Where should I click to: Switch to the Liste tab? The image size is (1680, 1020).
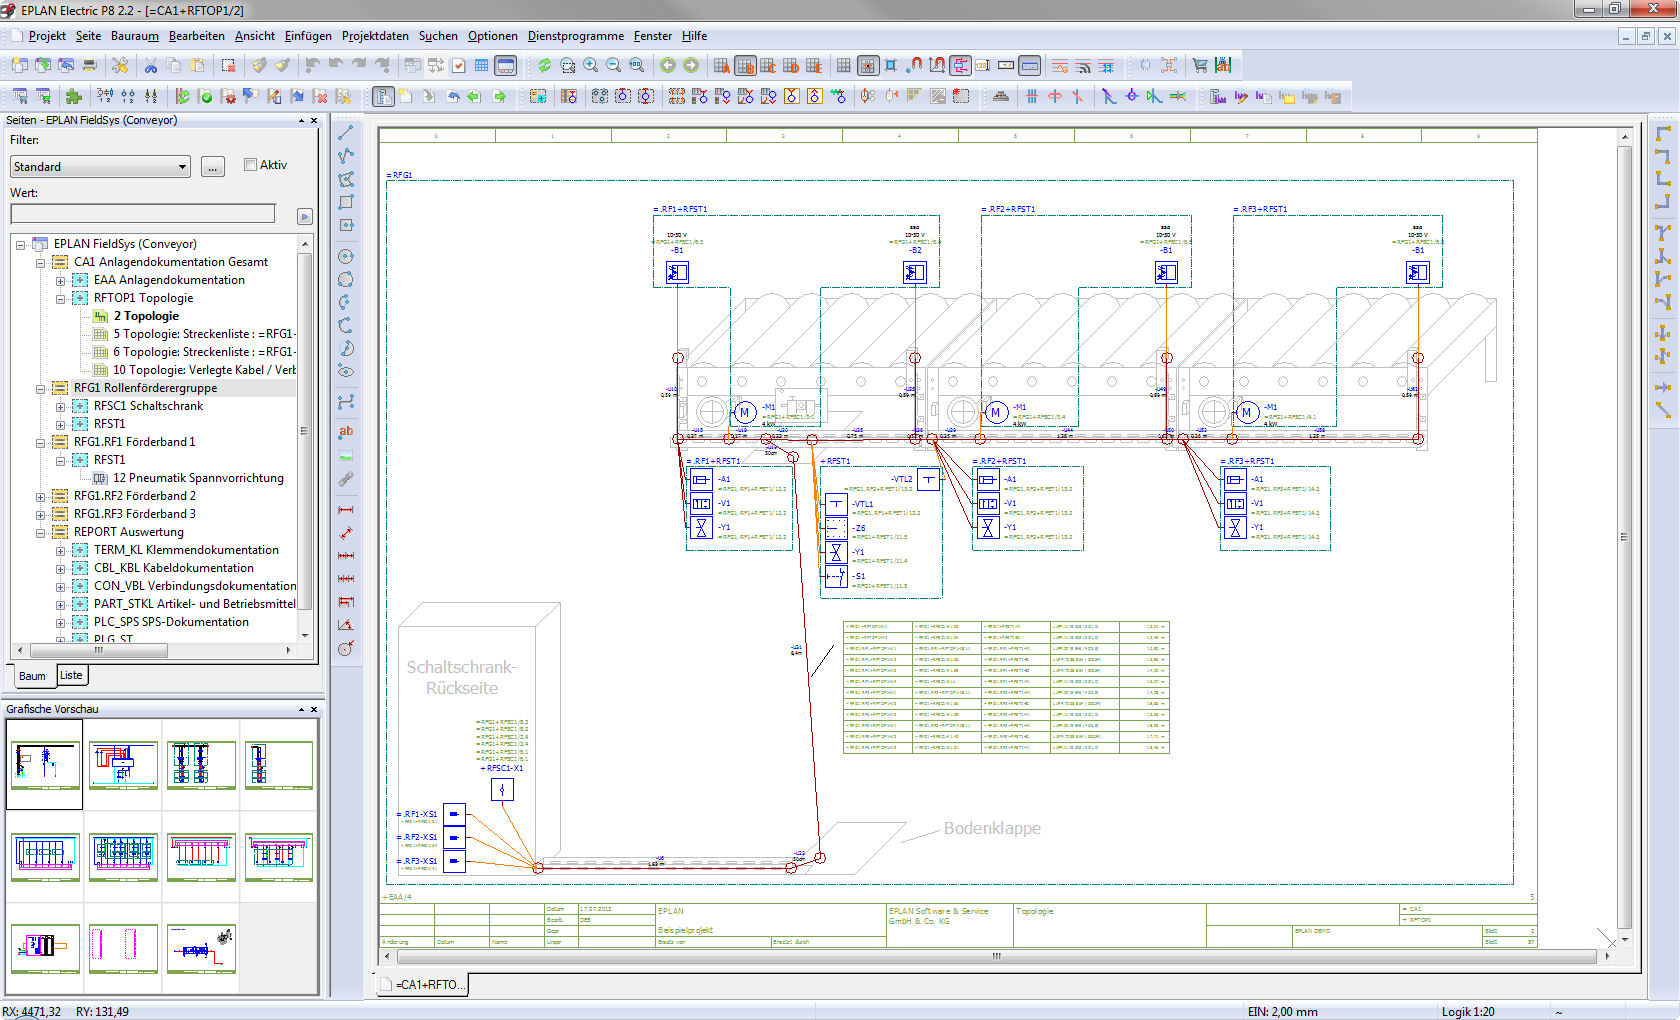[71, 676]
